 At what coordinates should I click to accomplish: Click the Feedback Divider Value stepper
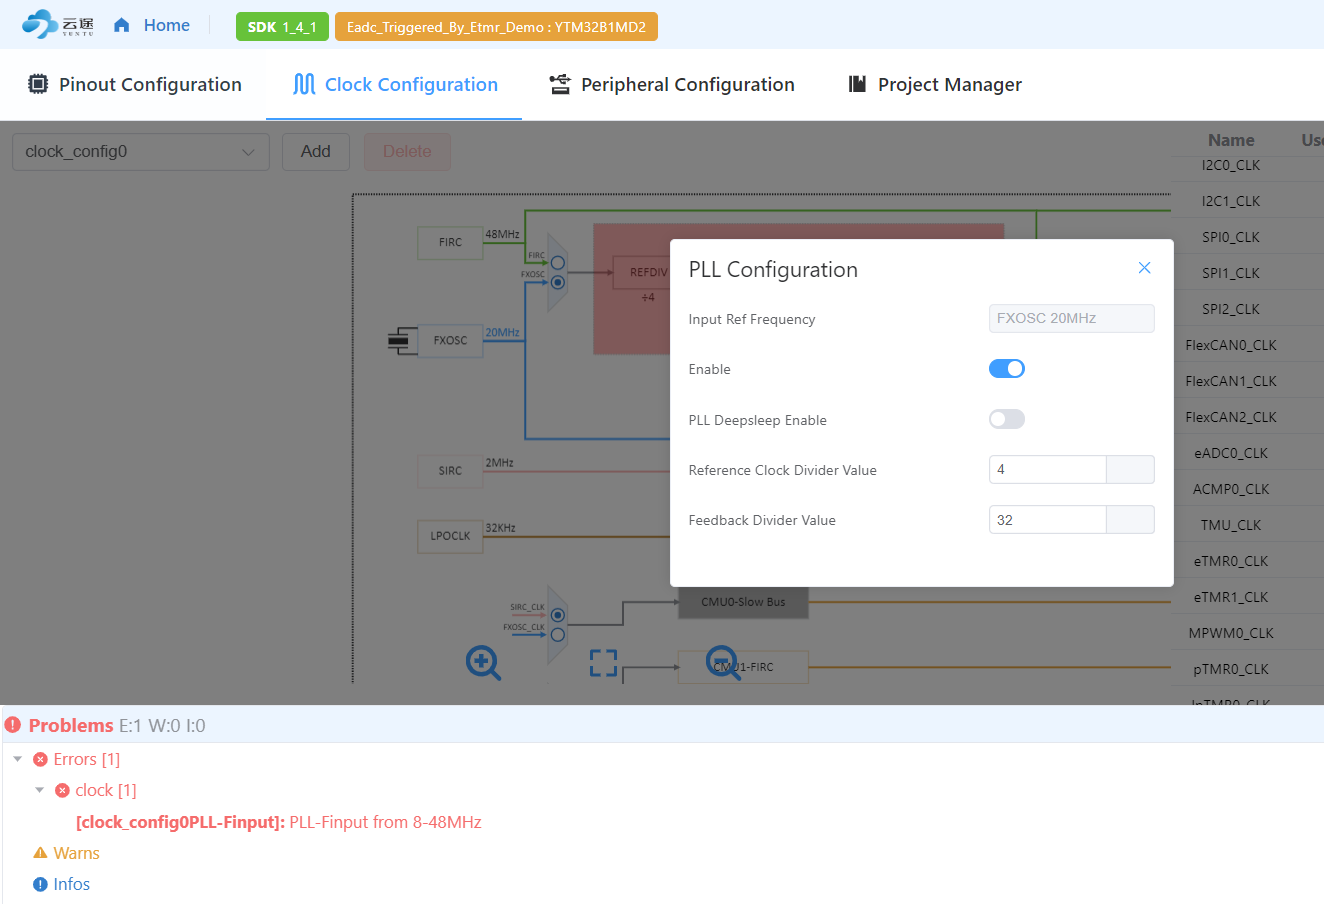click(1130, 520)
